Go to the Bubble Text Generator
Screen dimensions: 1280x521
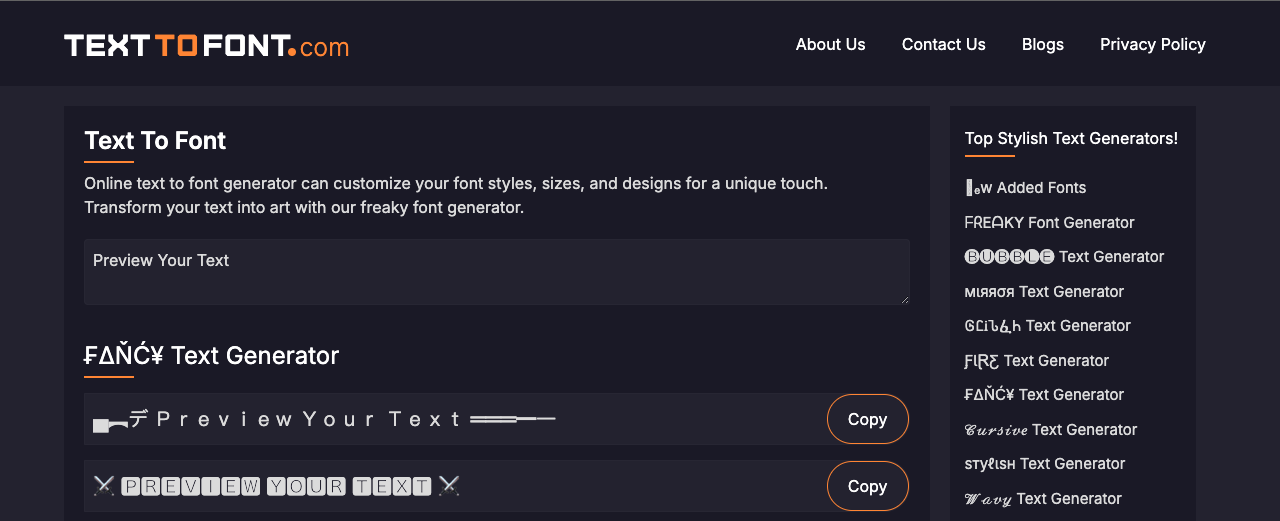click(1064, 257)
